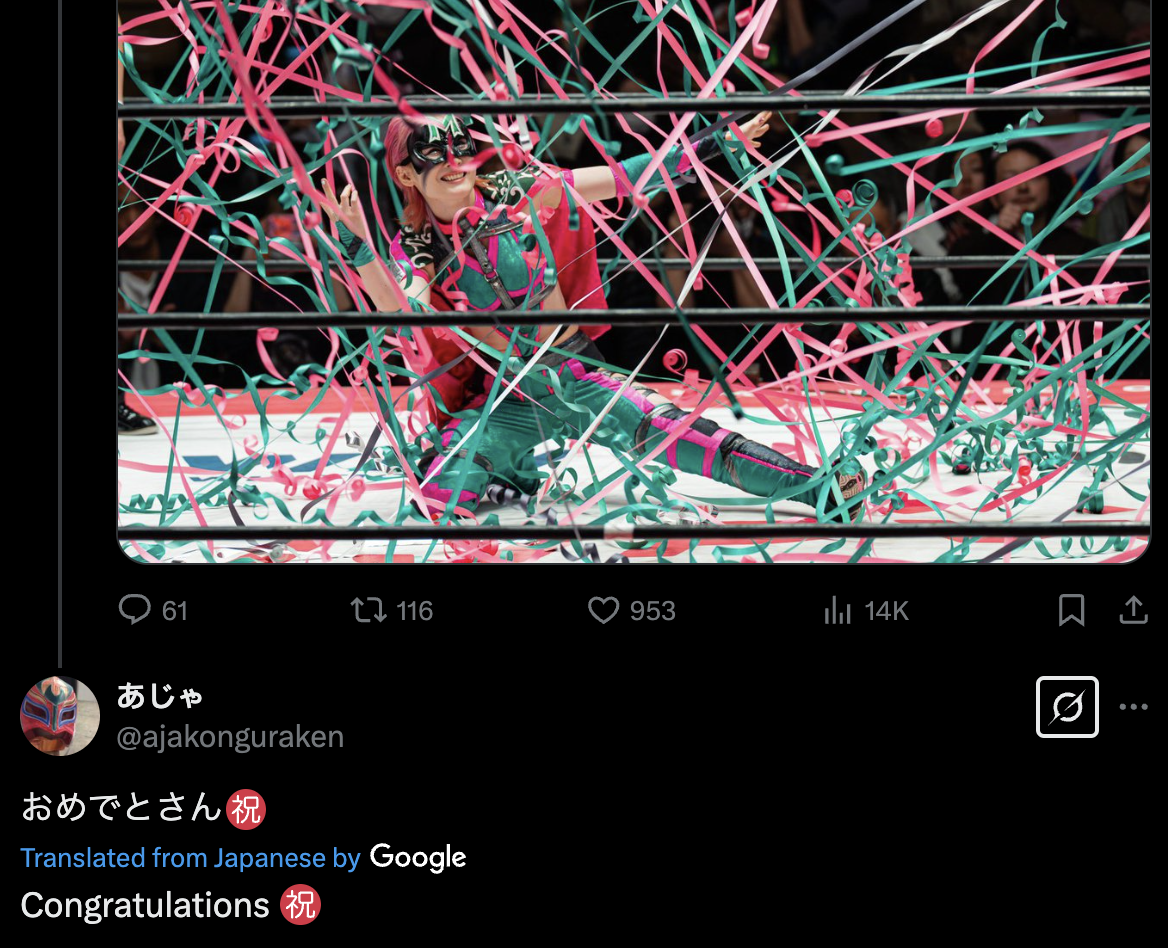Click the Google logo text
The width and height of the screenshot is (1168, 948).
tap(418, 858)
